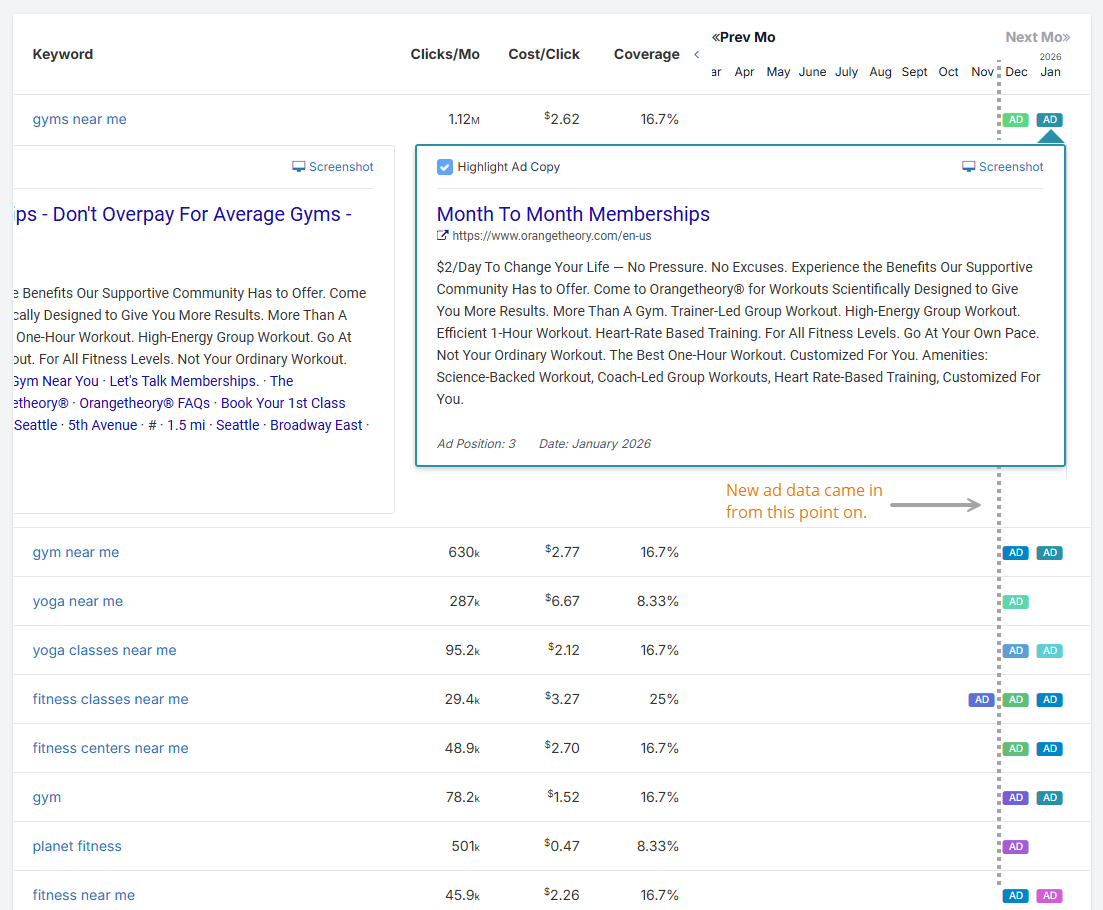Open Screenshot in the Month To Month Memberships panel

point(1002,167)
